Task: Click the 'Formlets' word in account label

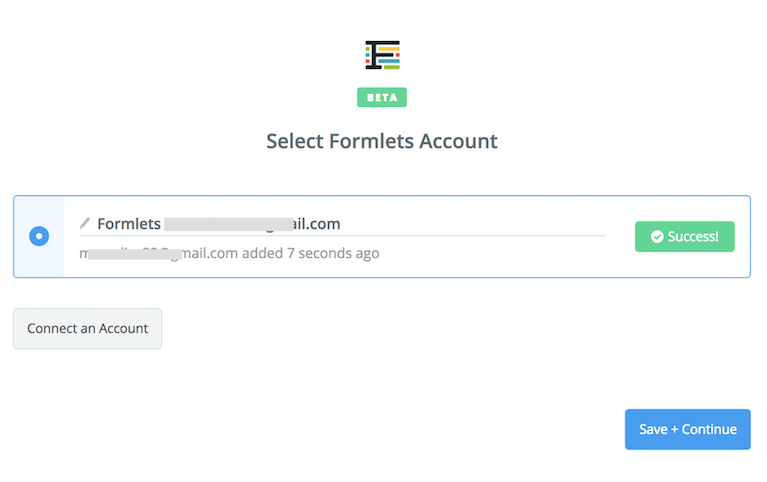Action: 129,224
